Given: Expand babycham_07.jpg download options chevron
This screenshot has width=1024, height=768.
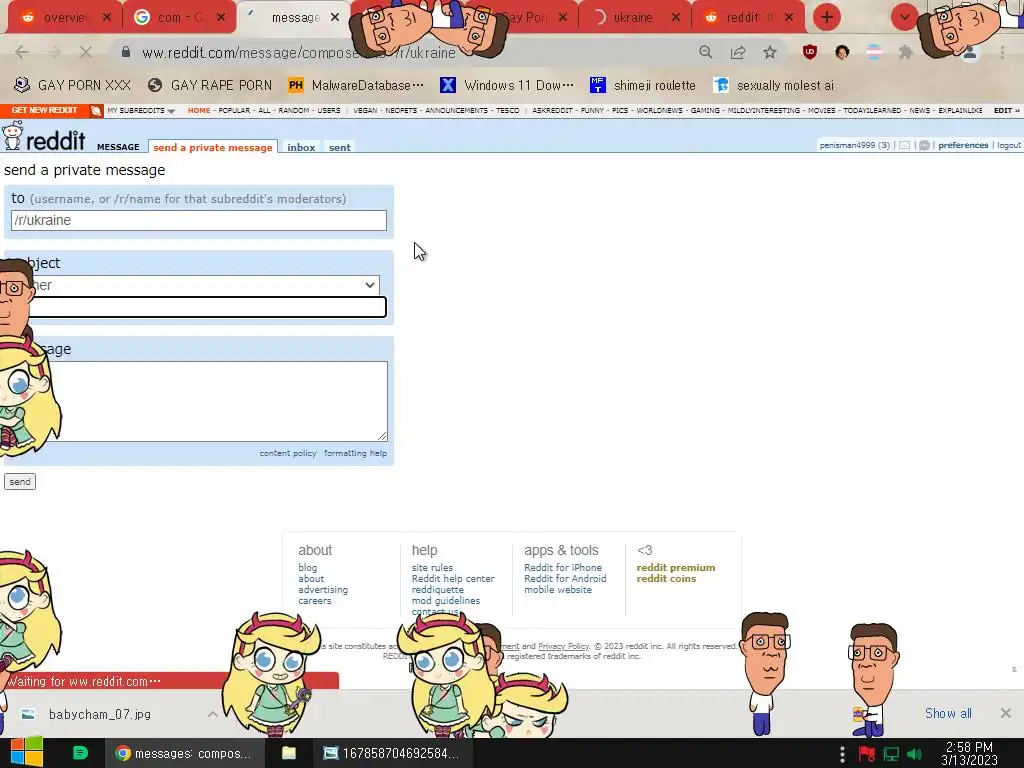Looking at the screenshot, I should [x=213, y=714].
